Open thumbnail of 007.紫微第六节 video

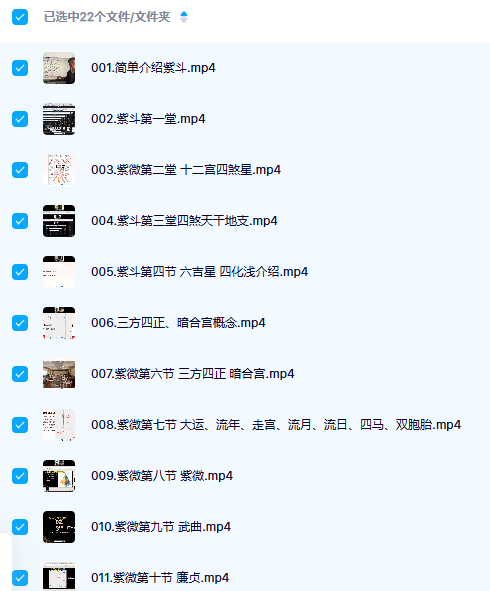pyautogui.click(x=59, y=374)
